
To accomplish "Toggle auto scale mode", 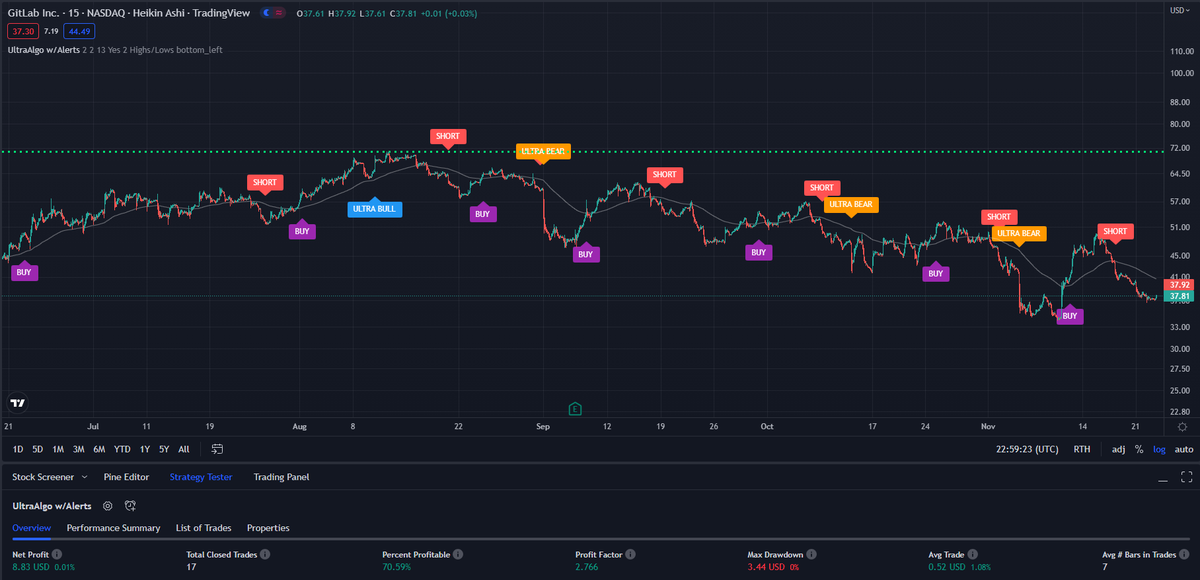I will click(1184, 449).
